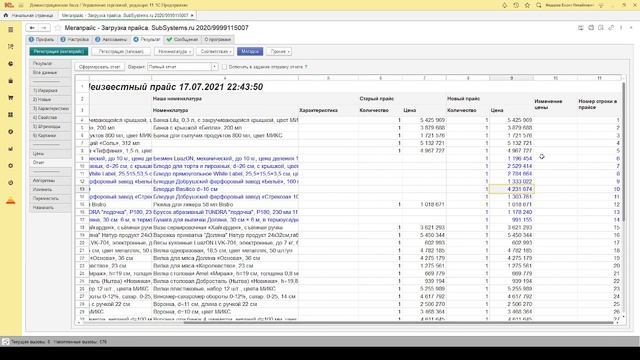Go back with the left arrow button

click(x=32, y=28)
